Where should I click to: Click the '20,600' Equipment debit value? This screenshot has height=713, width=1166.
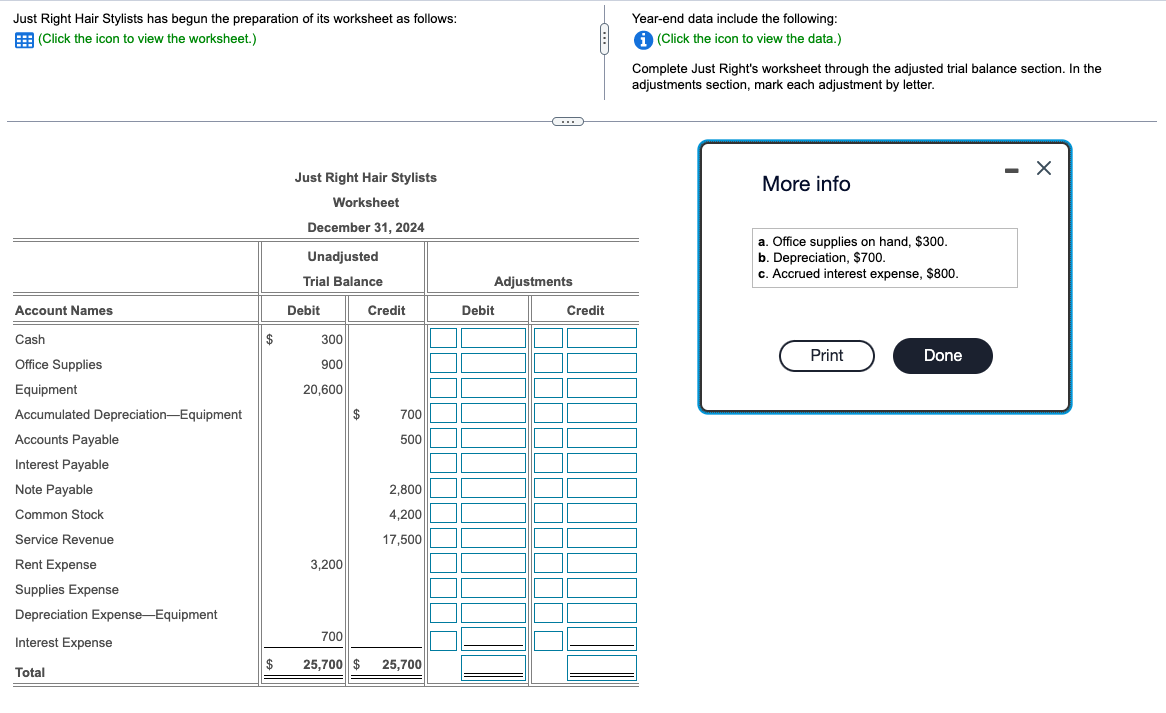tap(323, 390)
